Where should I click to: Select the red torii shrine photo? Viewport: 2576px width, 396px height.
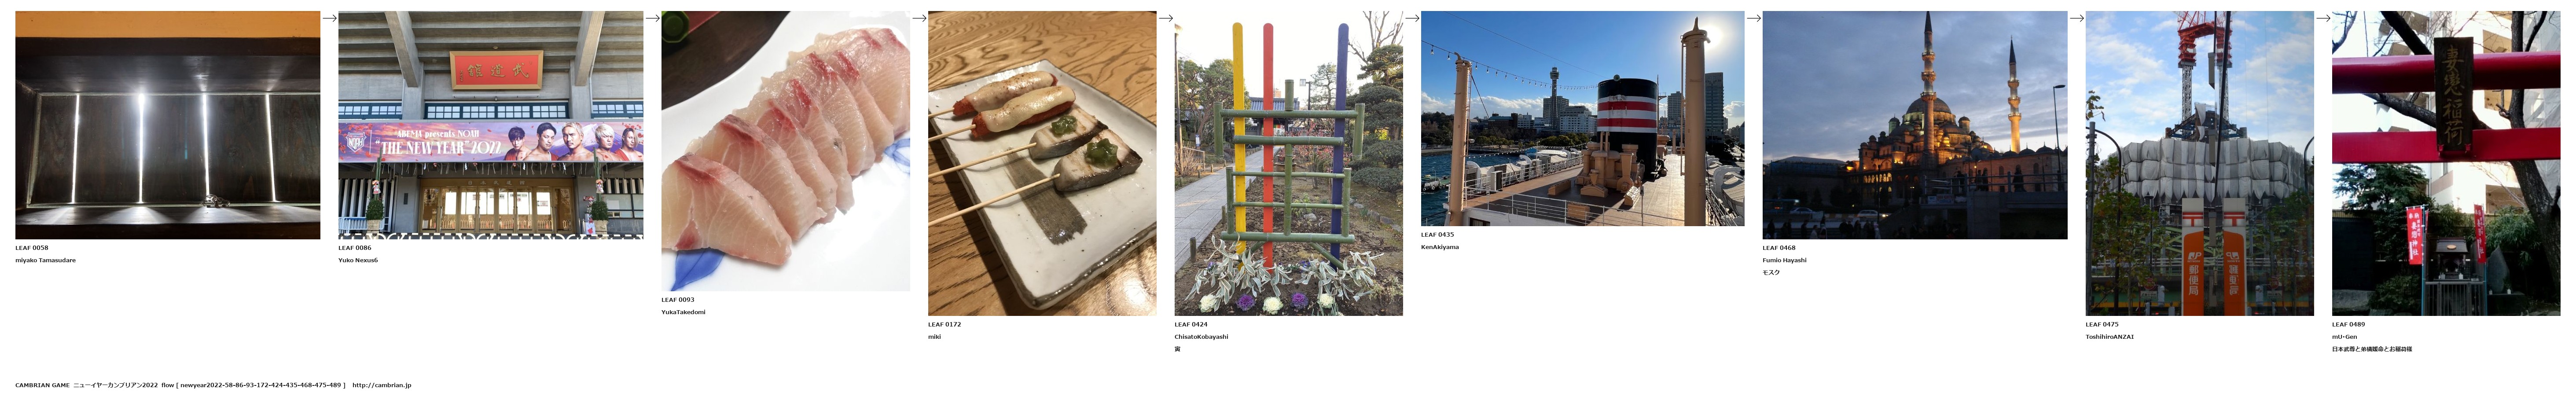point(2446,163)
